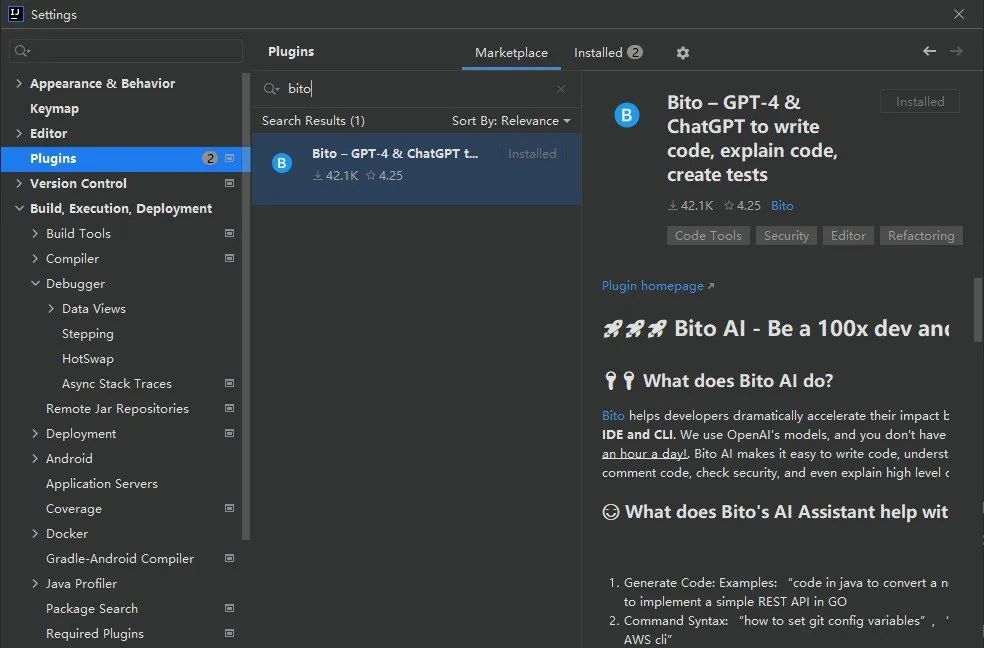This screenshot has height=648, width=984.
Task: Click the Installed button in details pane
Action: tap(919, 102)
